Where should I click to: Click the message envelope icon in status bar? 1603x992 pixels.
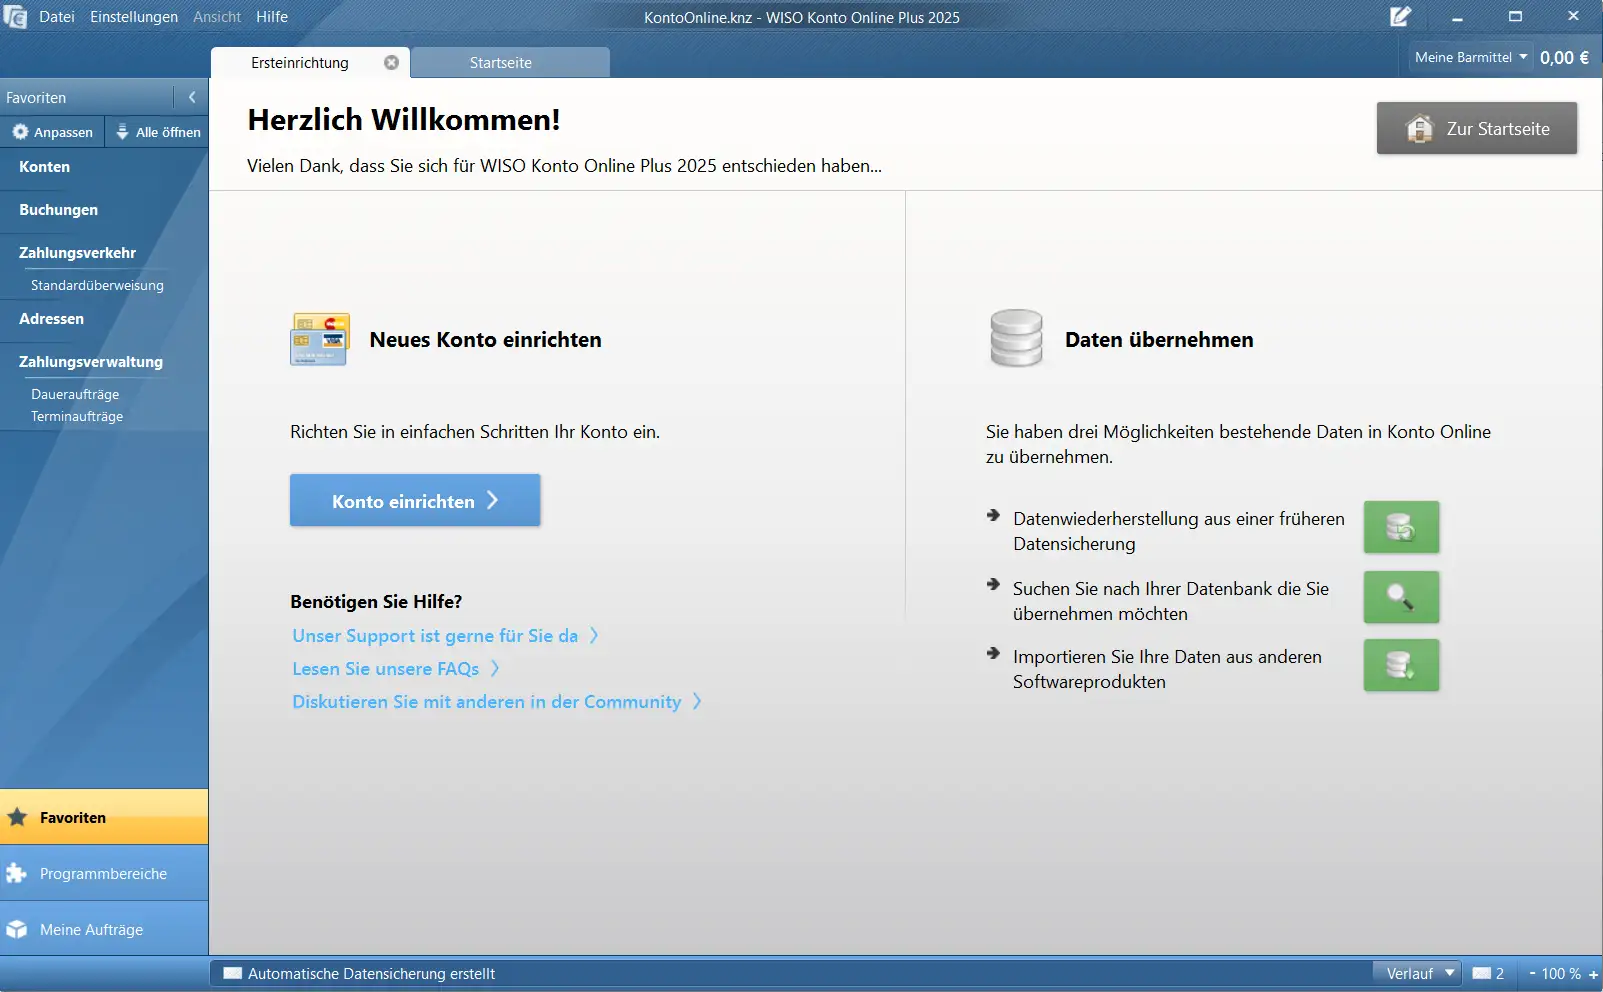pos(1482,973)
